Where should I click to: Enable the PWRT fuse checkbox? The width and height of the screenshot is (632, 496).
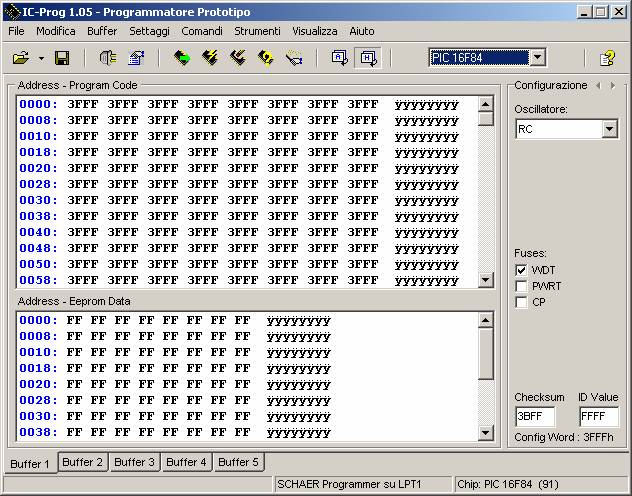[521, 286]
